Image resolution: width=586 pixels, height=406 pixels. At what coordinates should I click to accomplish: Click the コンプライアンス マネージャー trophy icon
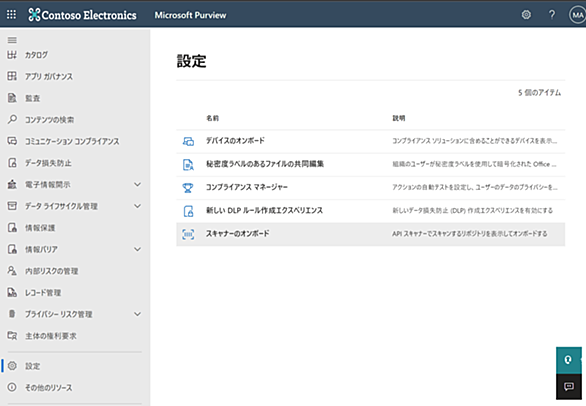[188, 188]
